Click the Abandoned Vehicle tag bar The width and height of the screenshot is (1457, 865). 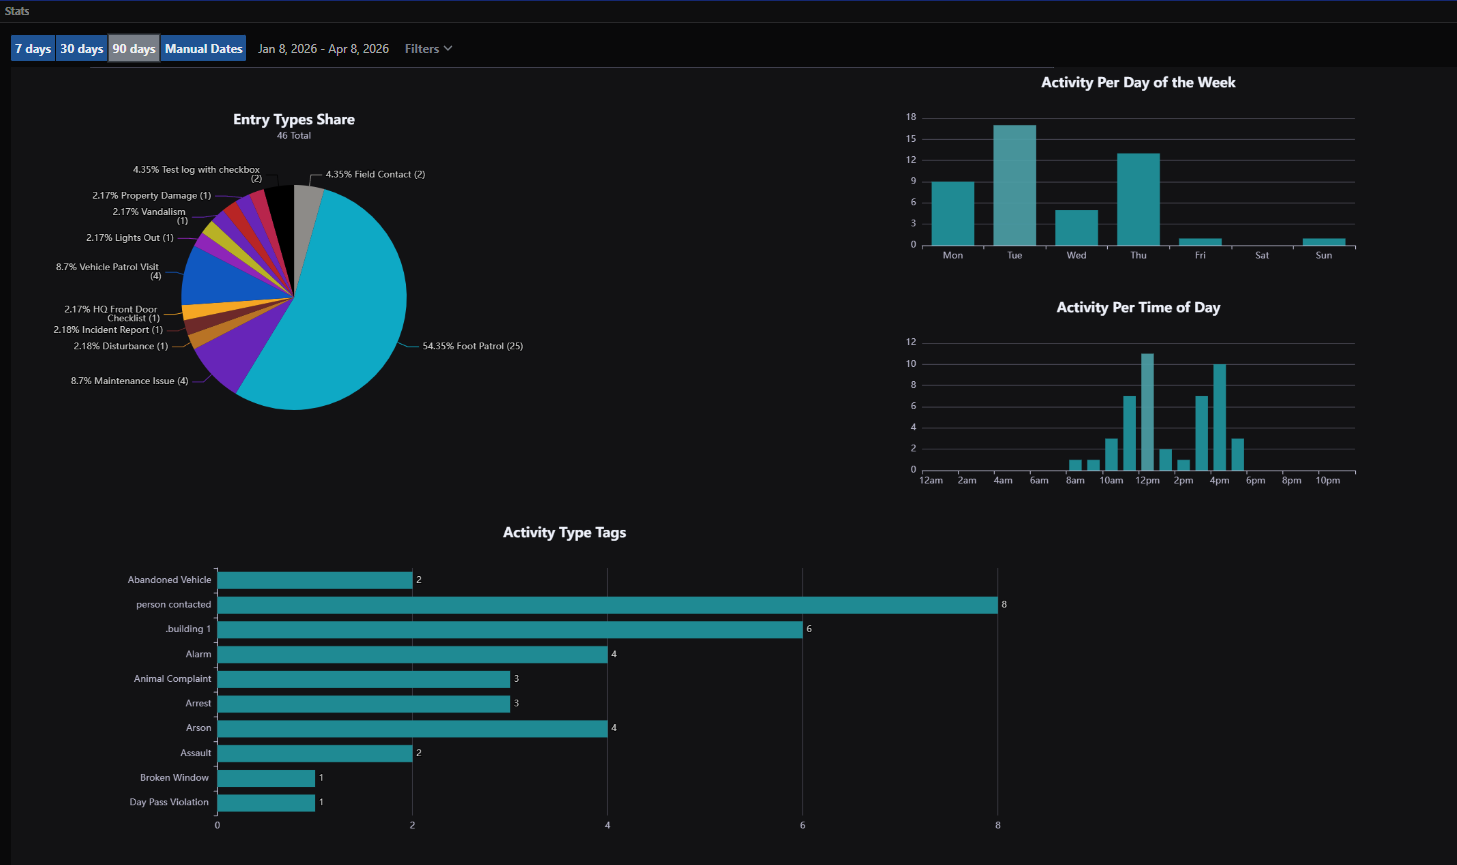click(x=315, y=580)
